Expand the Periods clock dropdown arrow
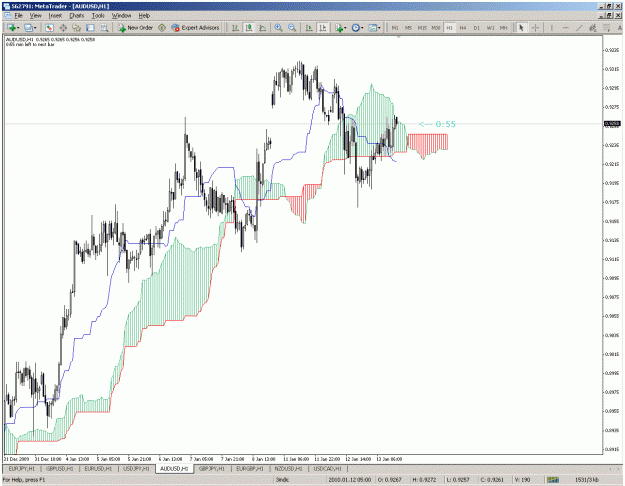Screen dimensions: 625x486 (x=362, y=28)
